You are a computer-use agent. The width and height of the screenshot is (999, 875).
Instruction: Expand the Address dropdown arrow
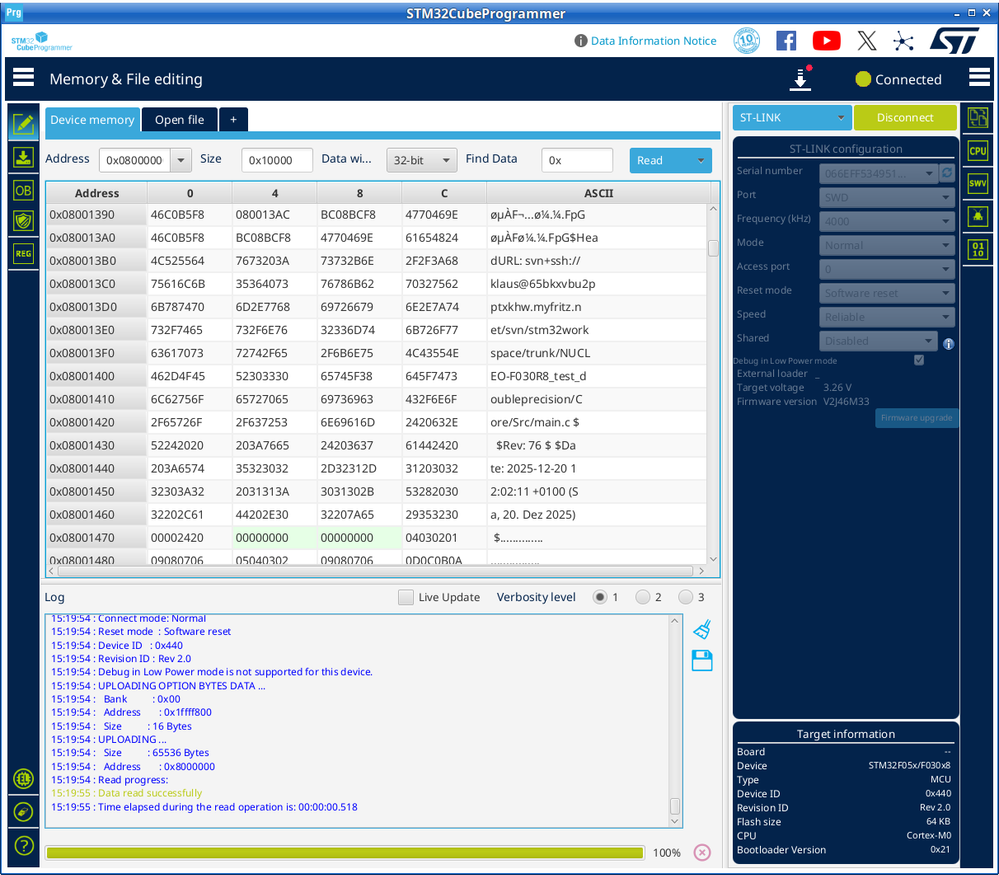pyautogui.click(x=180, y=160)
